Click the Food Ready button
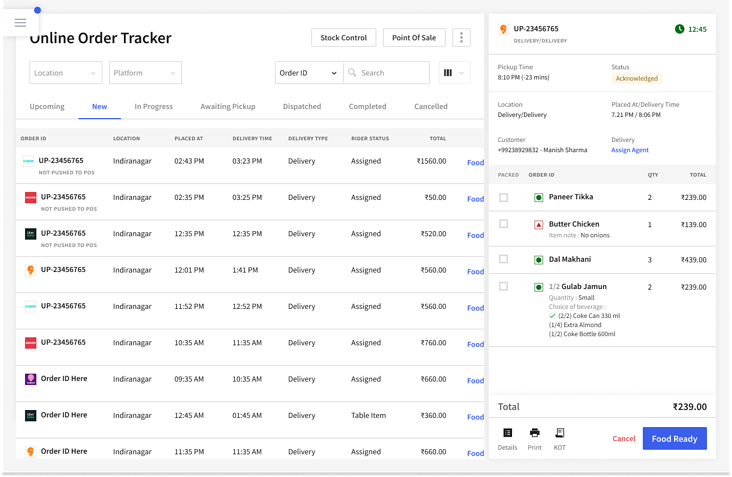This screenshot has width=732, height=477. point(675,439)
